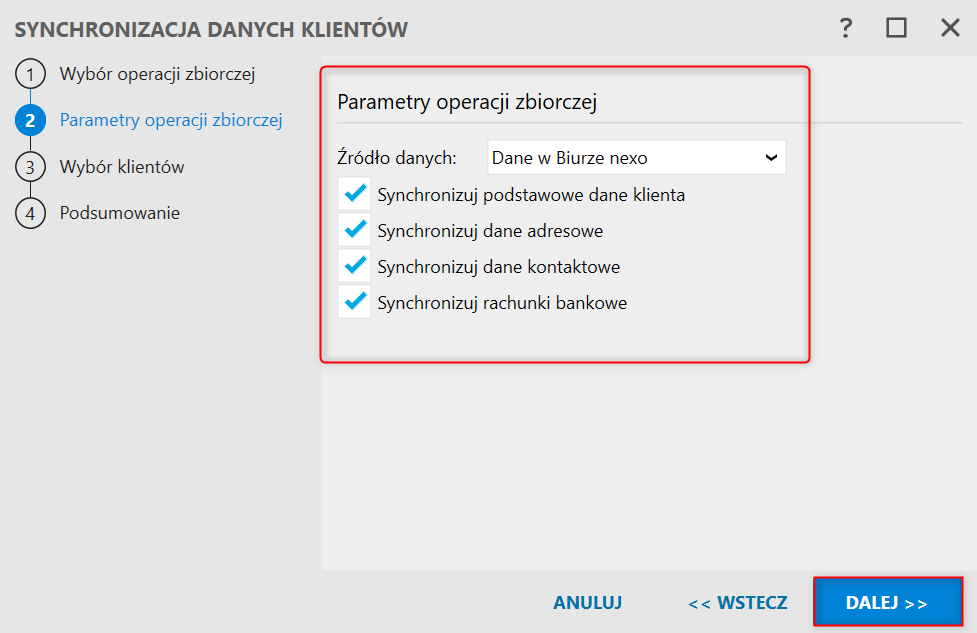Toggle Synchronizuj dane adresowe checkbox
This screenshot has width=977, height=633.
click(x=354, y=230)
